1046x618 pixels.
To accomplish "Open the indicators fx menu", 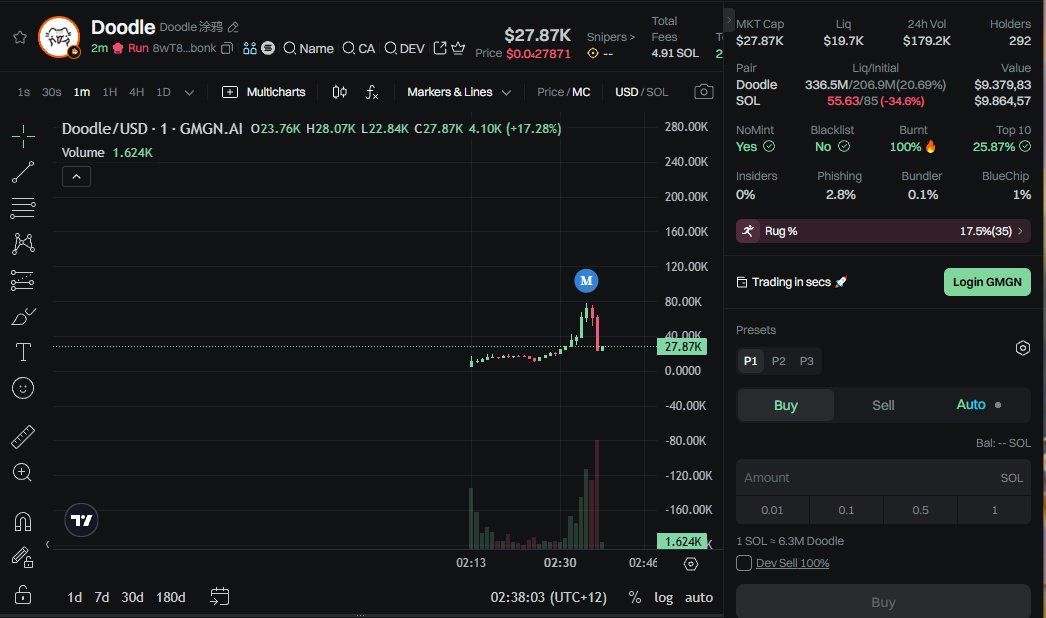I will [x=372, y=92].
